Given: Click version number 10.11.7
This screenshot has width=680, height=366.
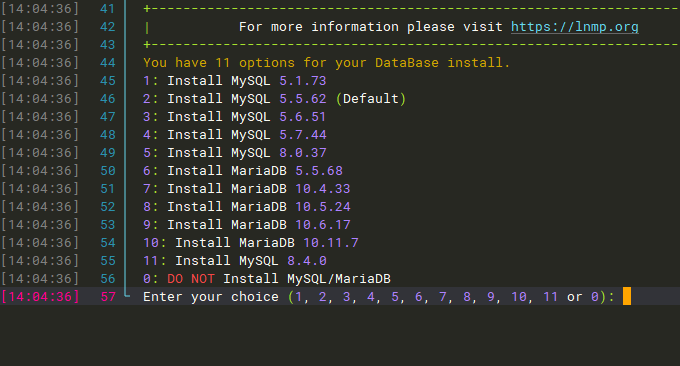Looking at the screenshot, I should pyautogui.click(x=331, y=243).
